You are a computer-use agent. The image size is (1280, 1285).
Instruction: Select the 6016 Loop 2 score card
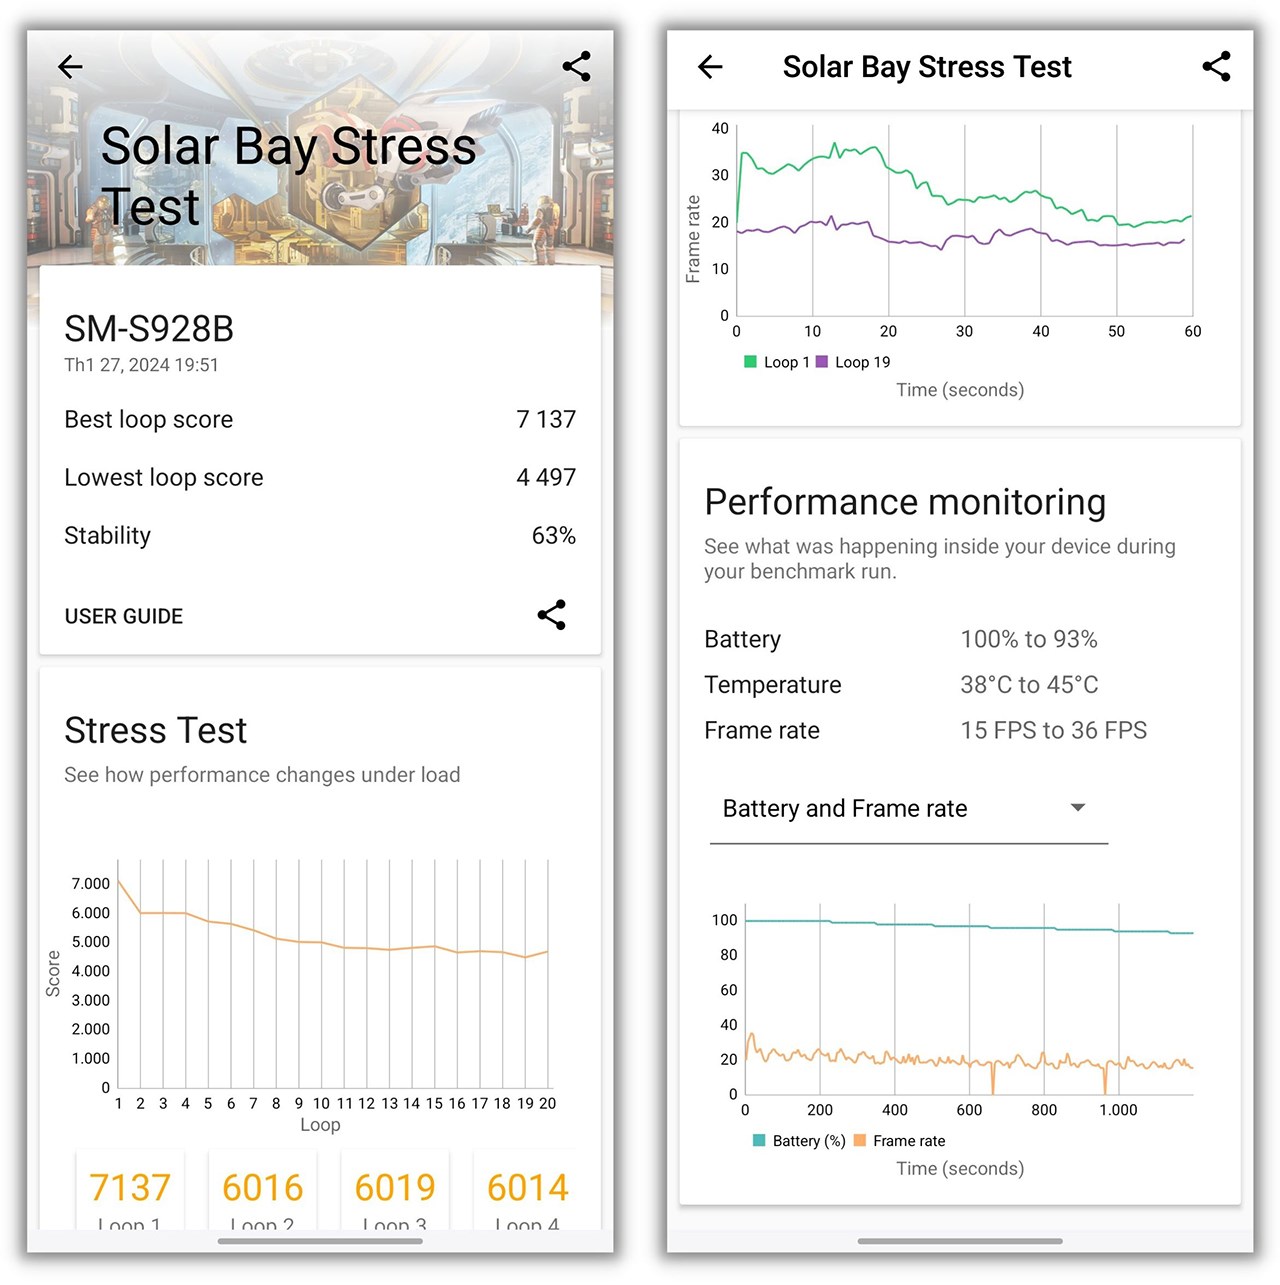(x=262, y=1192)
